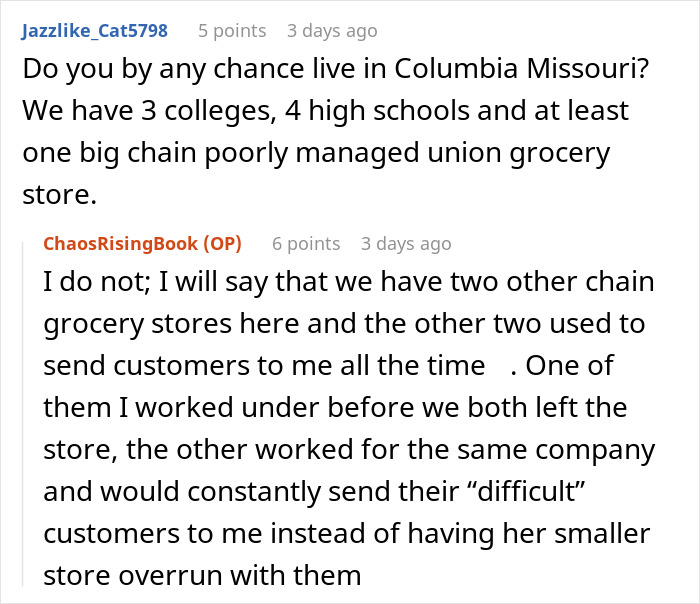Click "store overrun with them" on the last line
The image size is (700, 604).
202,575
